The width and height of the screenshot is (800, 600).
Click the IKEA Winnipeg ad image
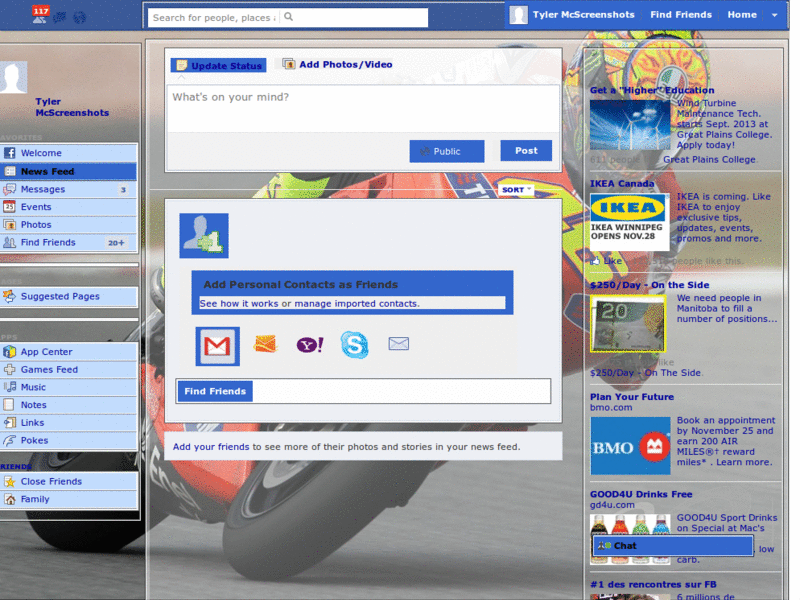click(x=629, y=222)
